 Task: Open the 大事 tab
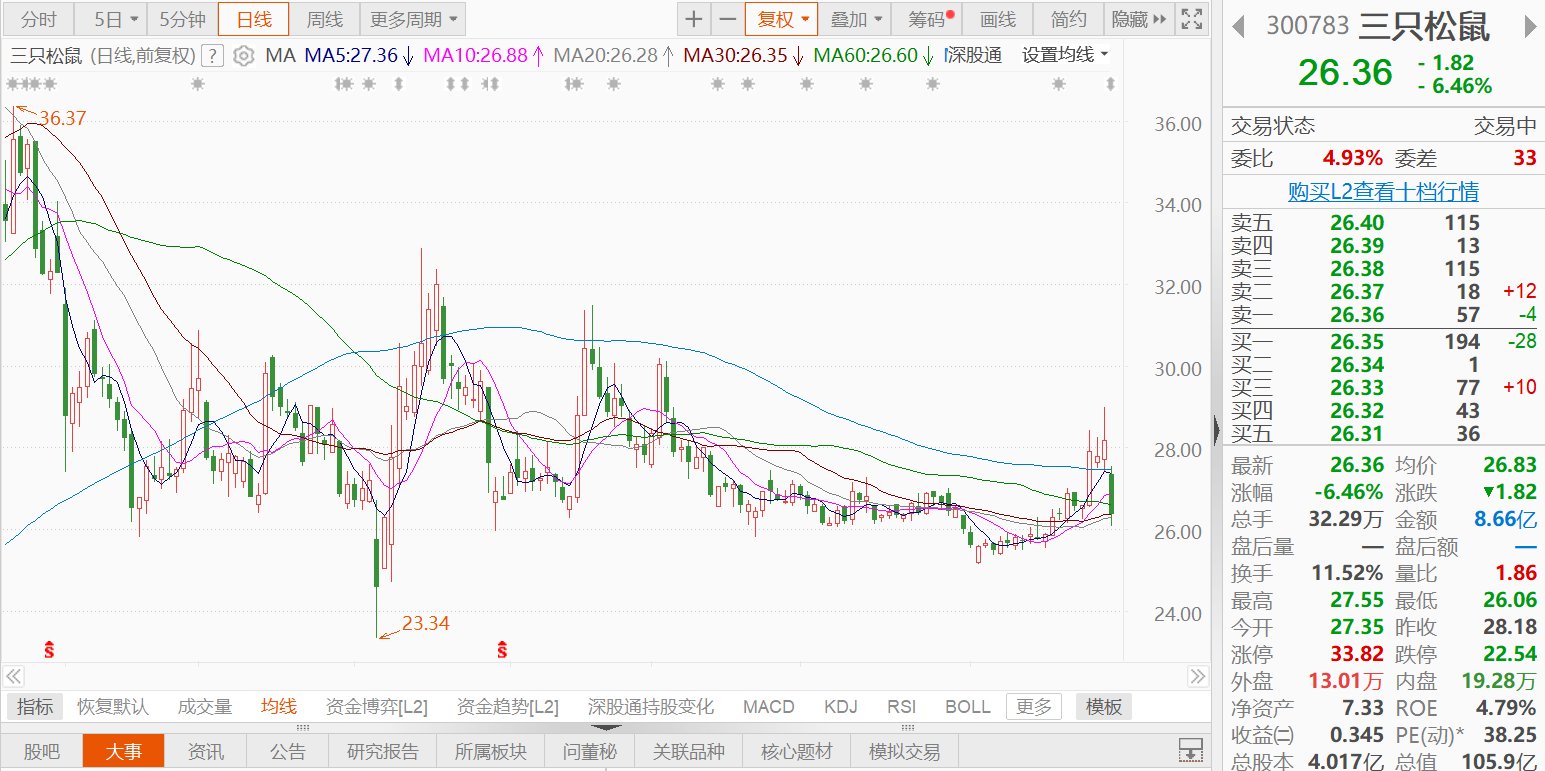click(x=123, y=752)
